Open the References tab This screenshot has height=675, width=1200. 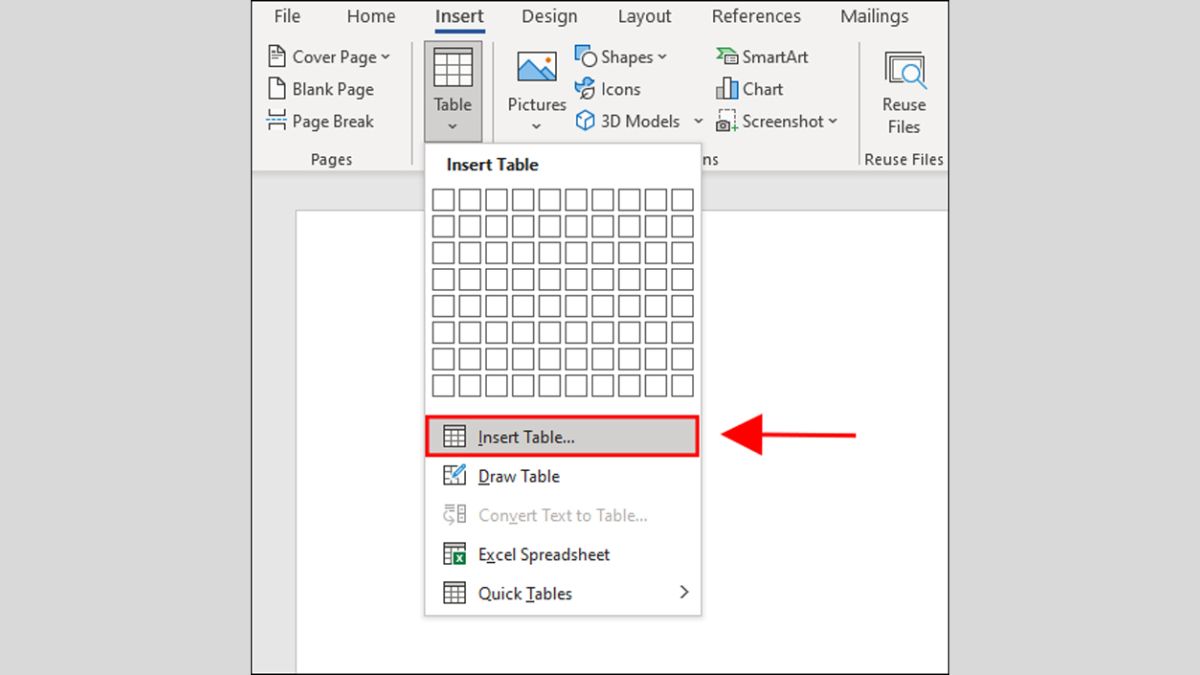[x=755, y=16]
